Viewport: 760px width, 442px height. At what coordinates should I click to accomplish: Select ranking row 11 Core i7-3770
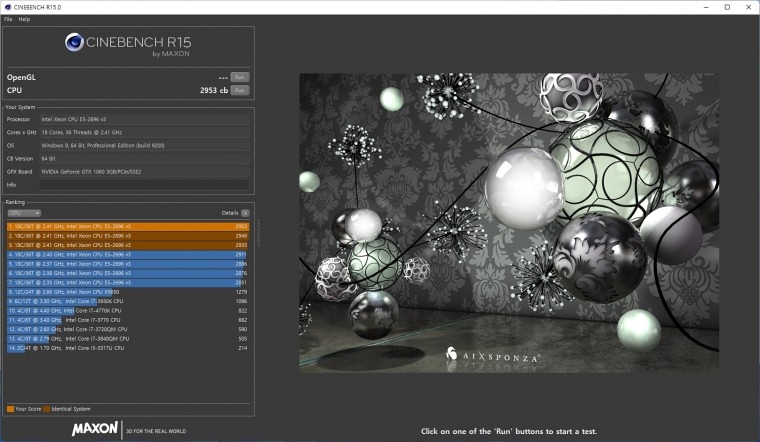(x=128, y=320)
